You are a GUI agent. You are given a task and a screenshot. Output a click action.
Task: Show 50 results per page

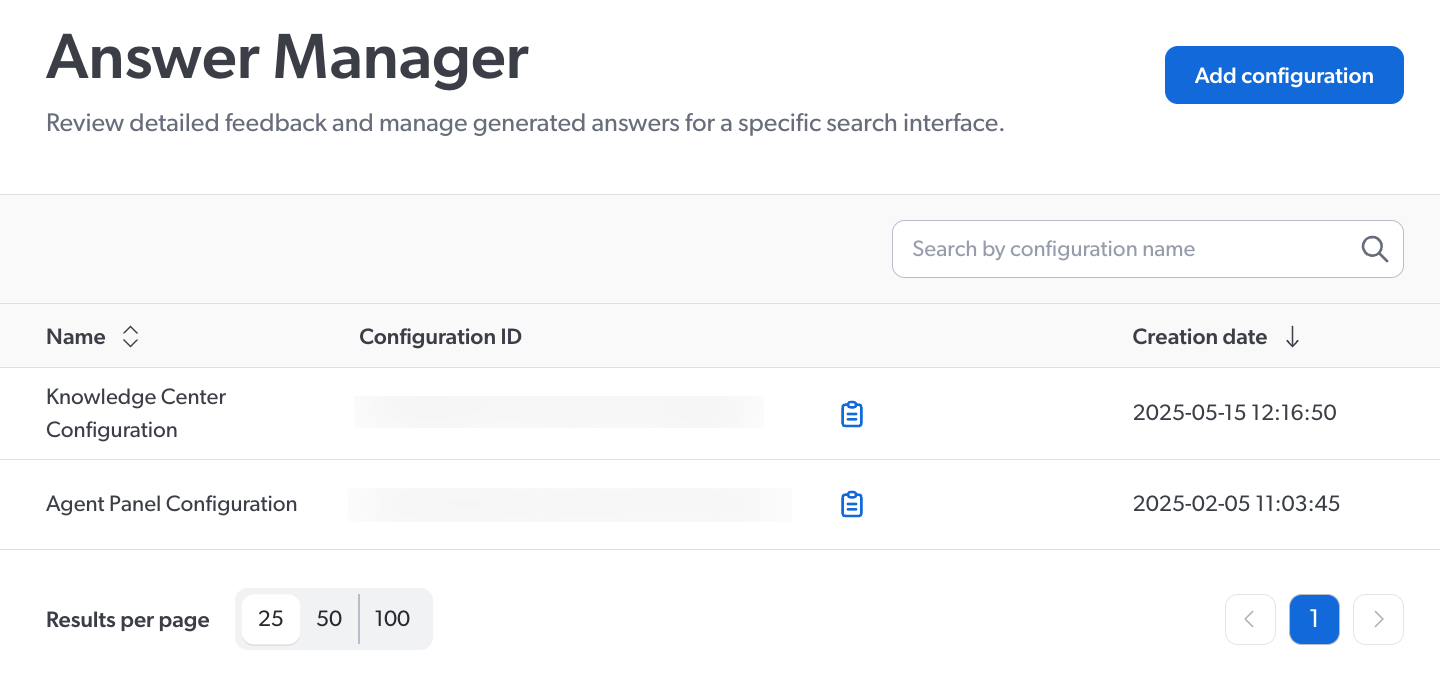[x=329, y=619]
